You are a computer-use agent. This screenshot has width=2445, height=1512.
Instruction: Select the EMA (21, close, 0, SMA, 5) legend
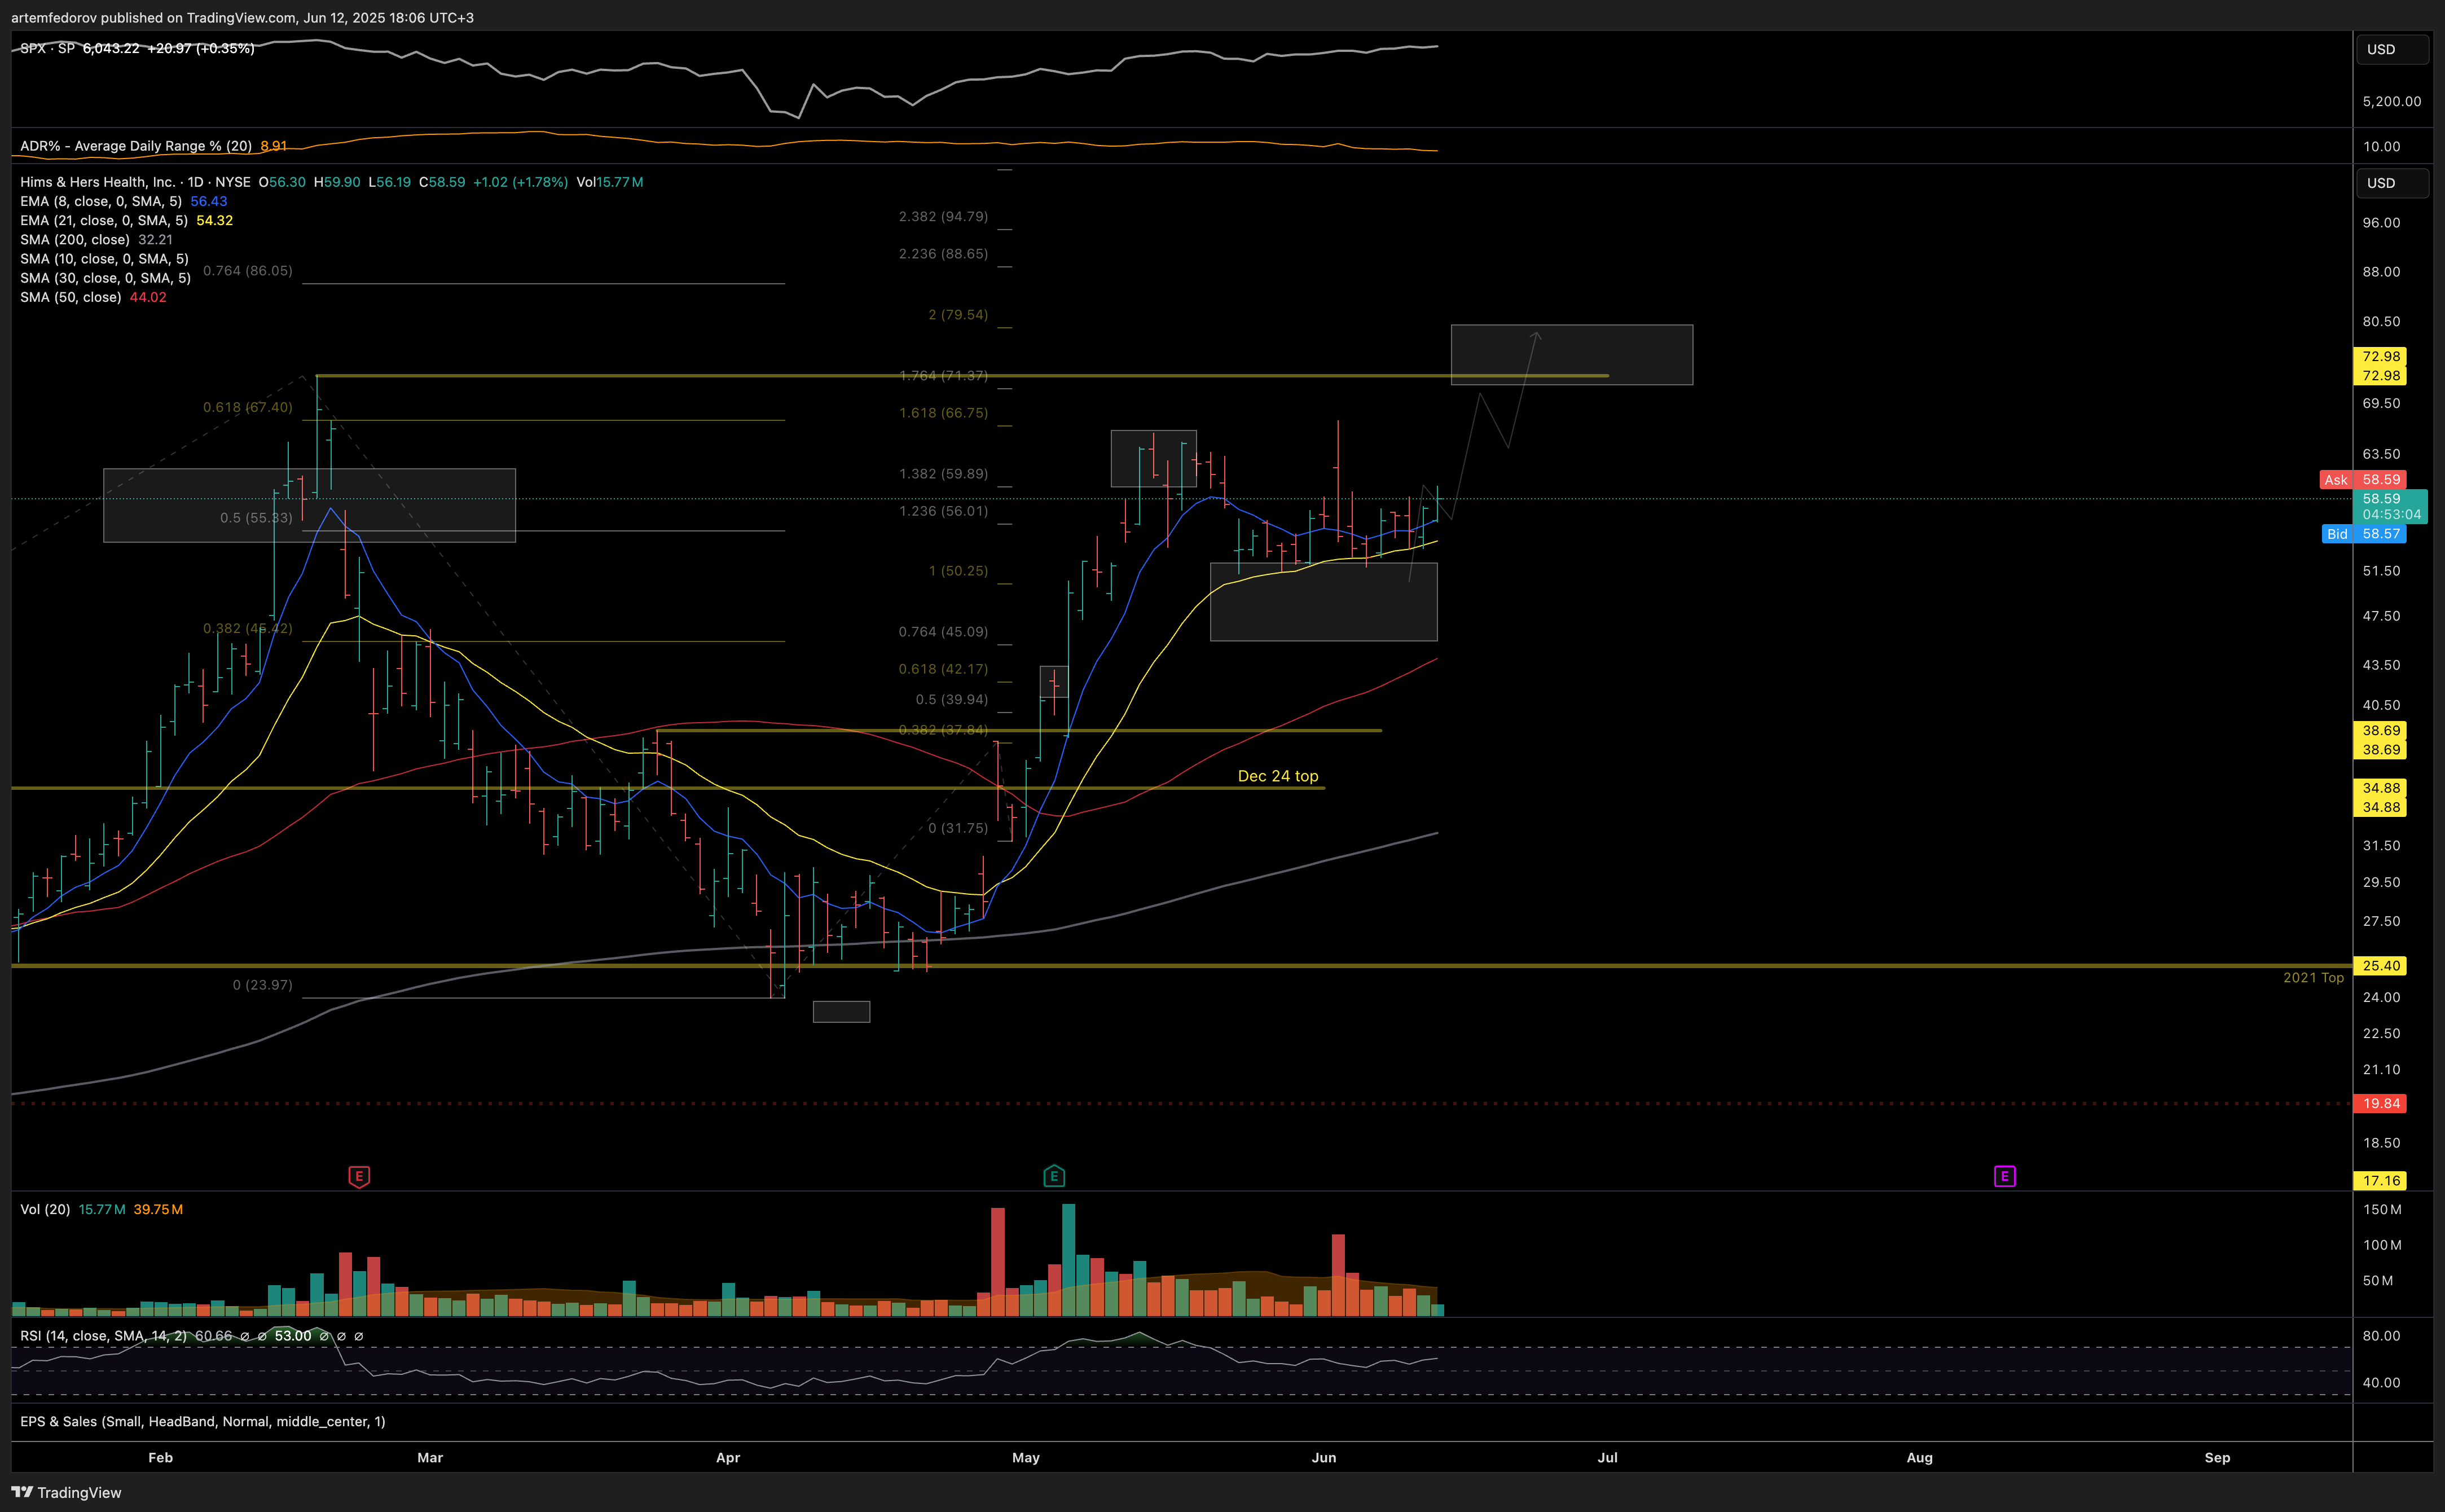click(x=104, y=220)
